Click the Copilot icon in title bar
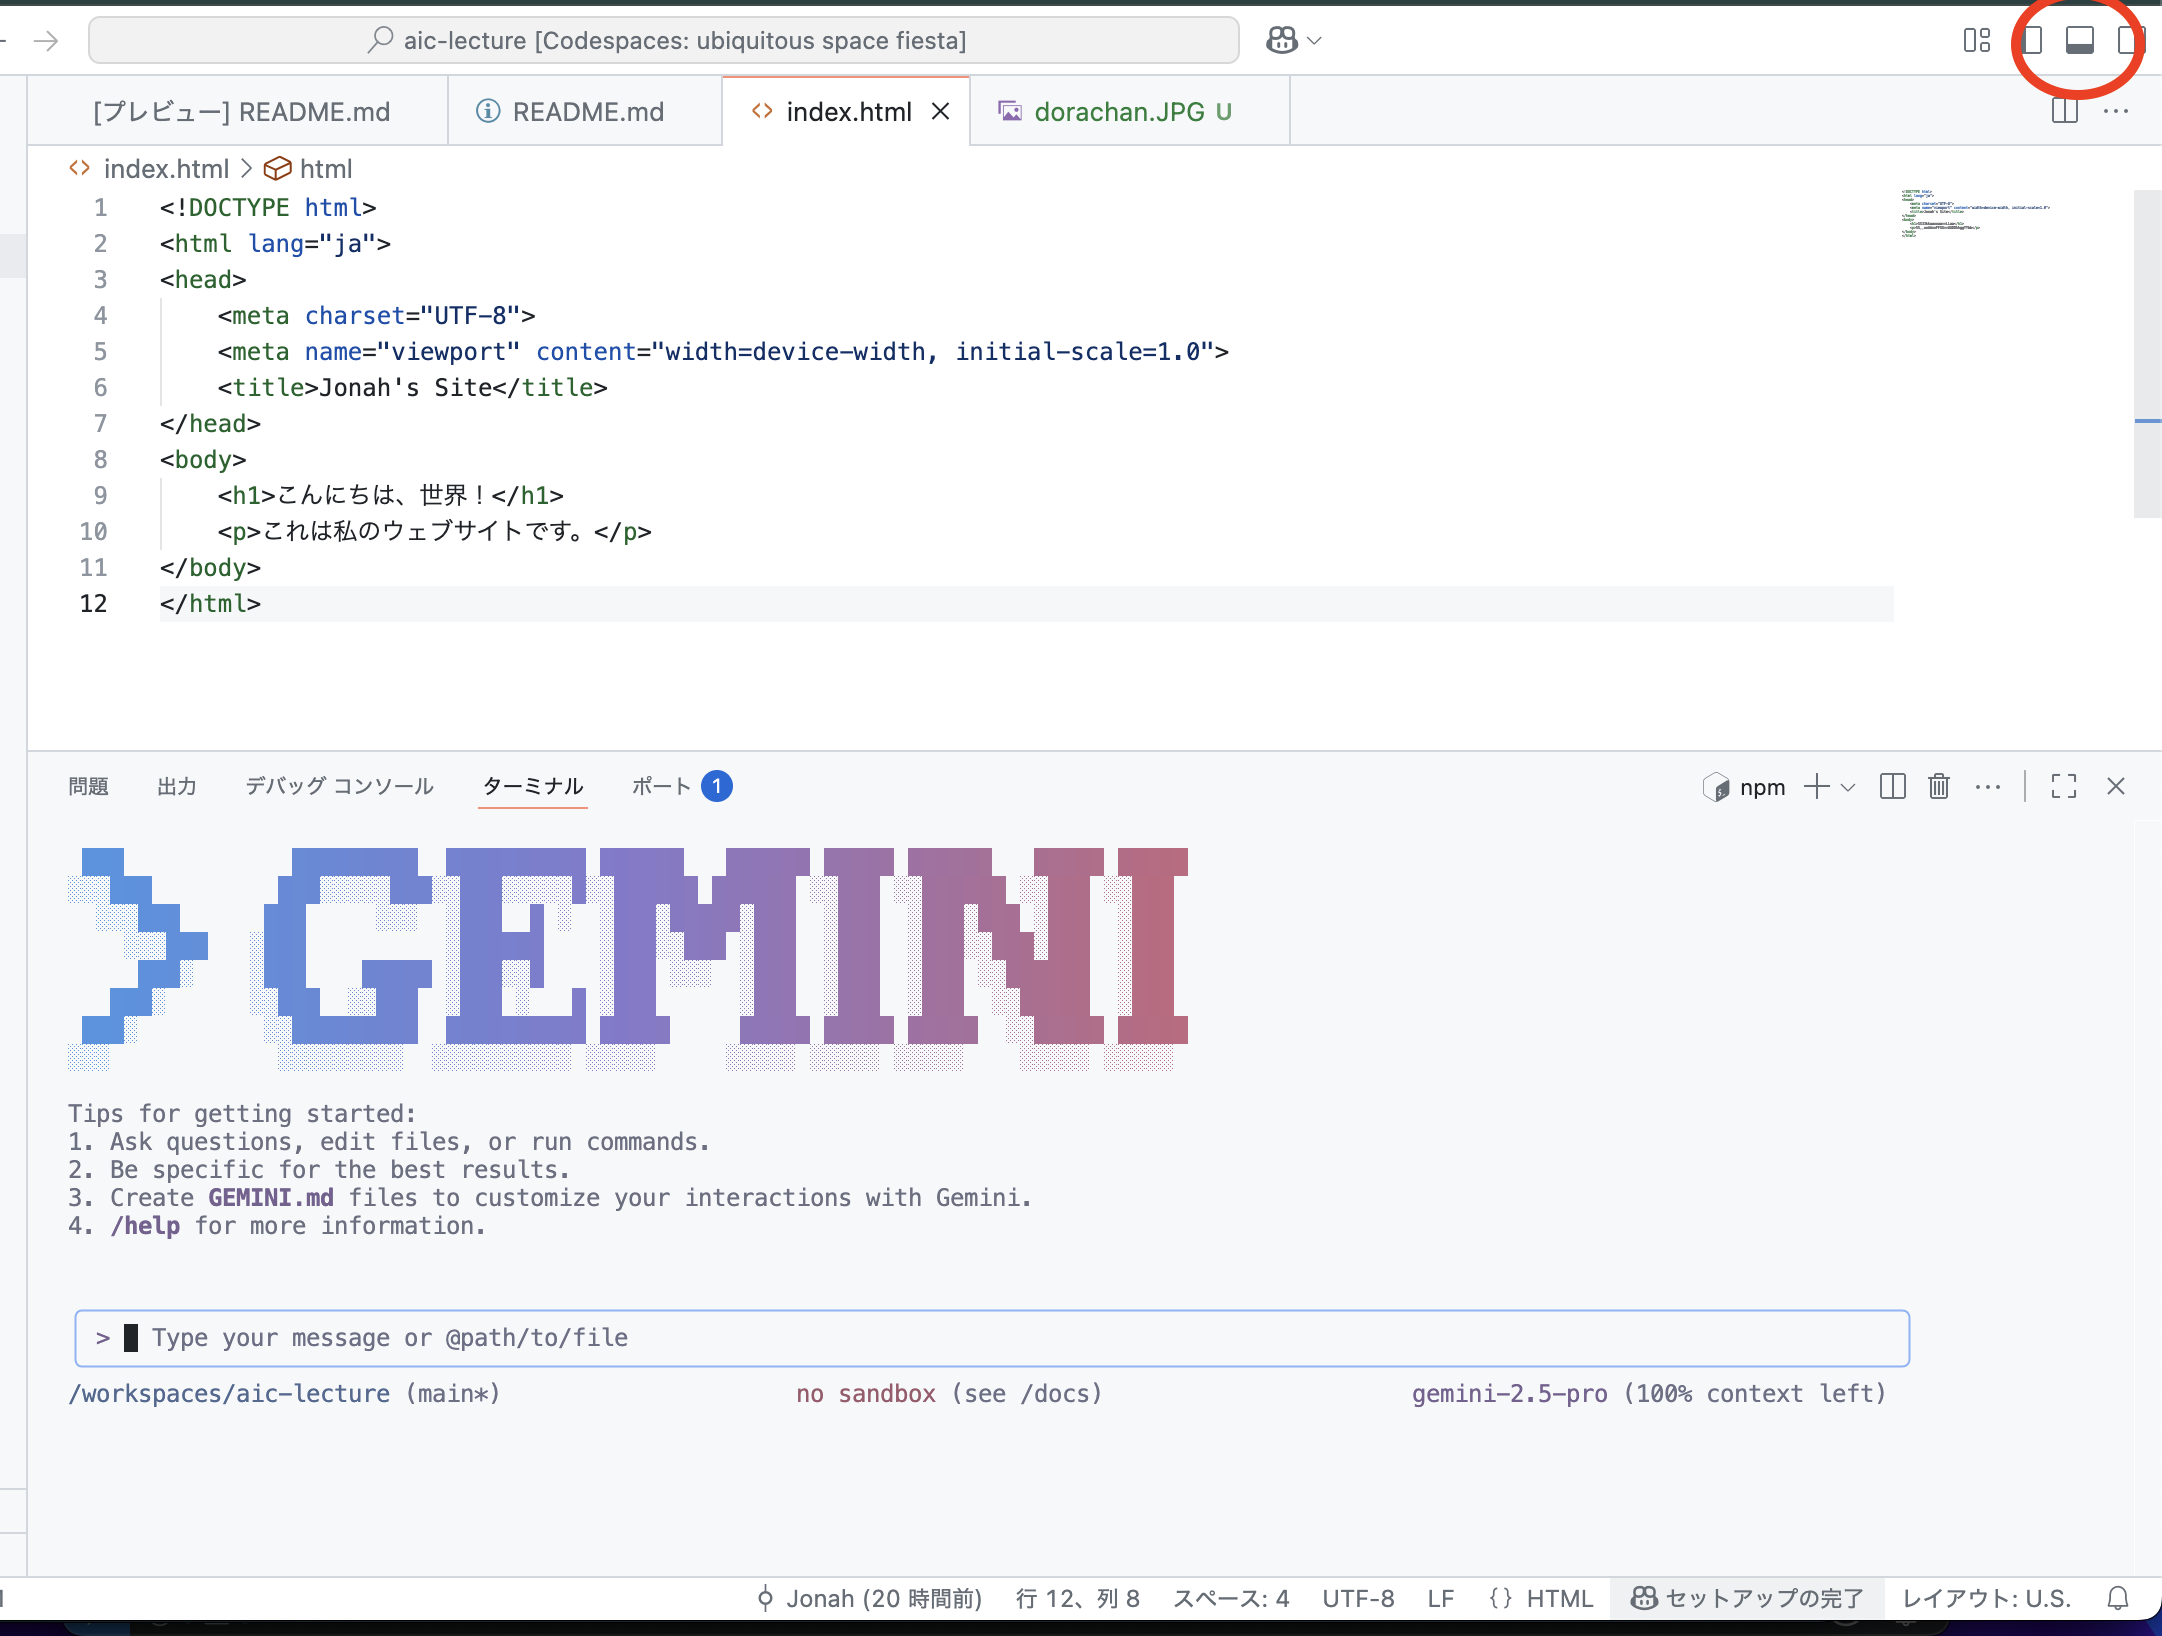Viewport: 2162px width, 1636px height. tap(1281, 40)
